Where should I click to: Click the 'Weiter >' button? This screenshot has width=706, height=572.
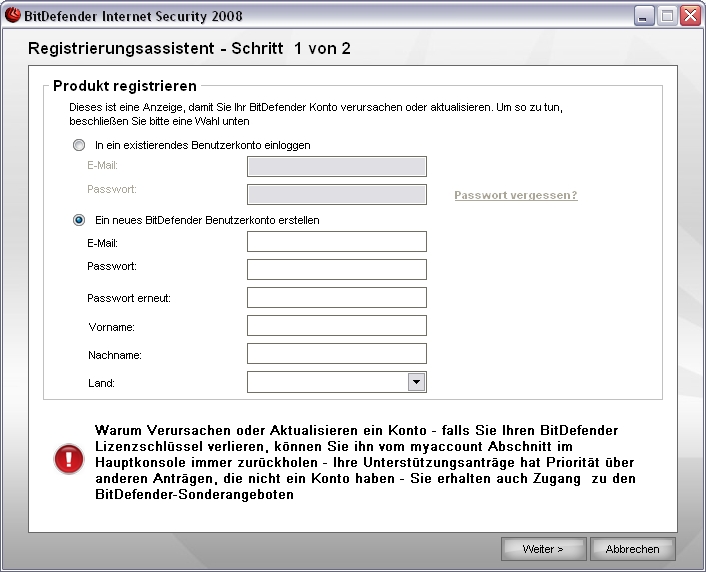tap(543, 549)
